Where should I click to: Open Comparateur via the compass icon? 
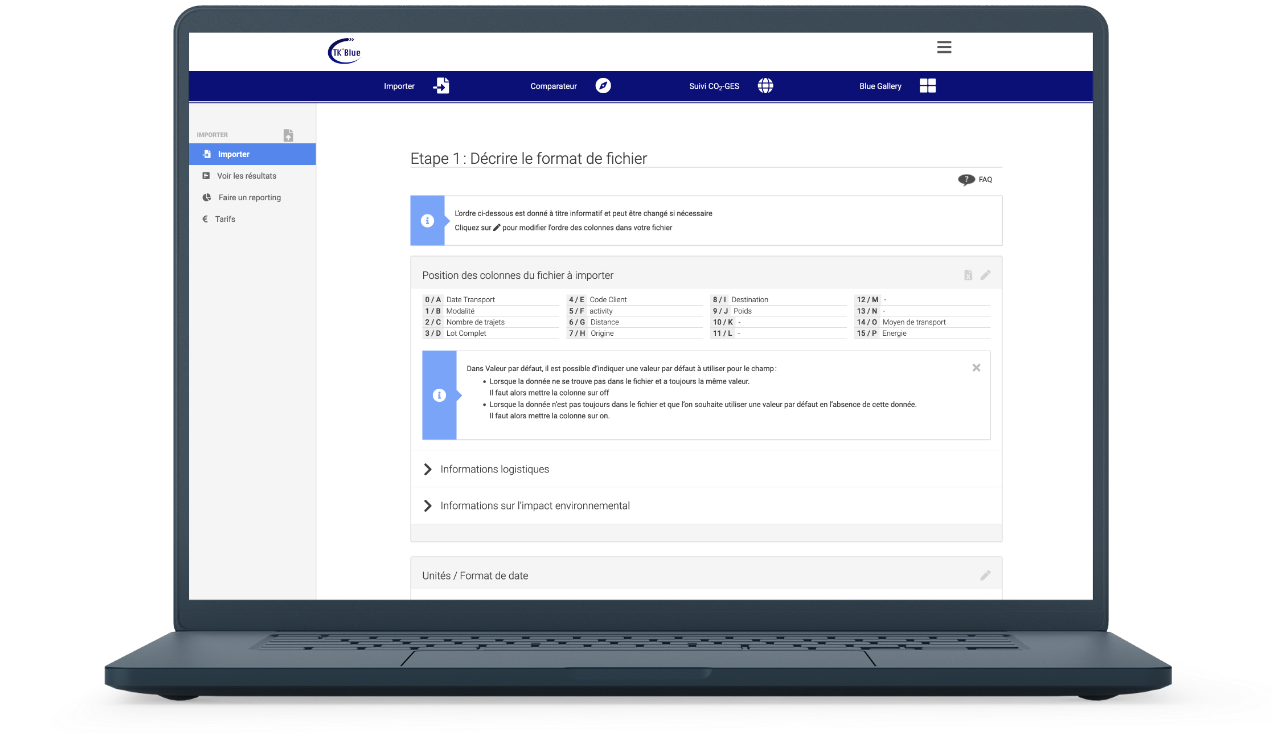[603, 86]
